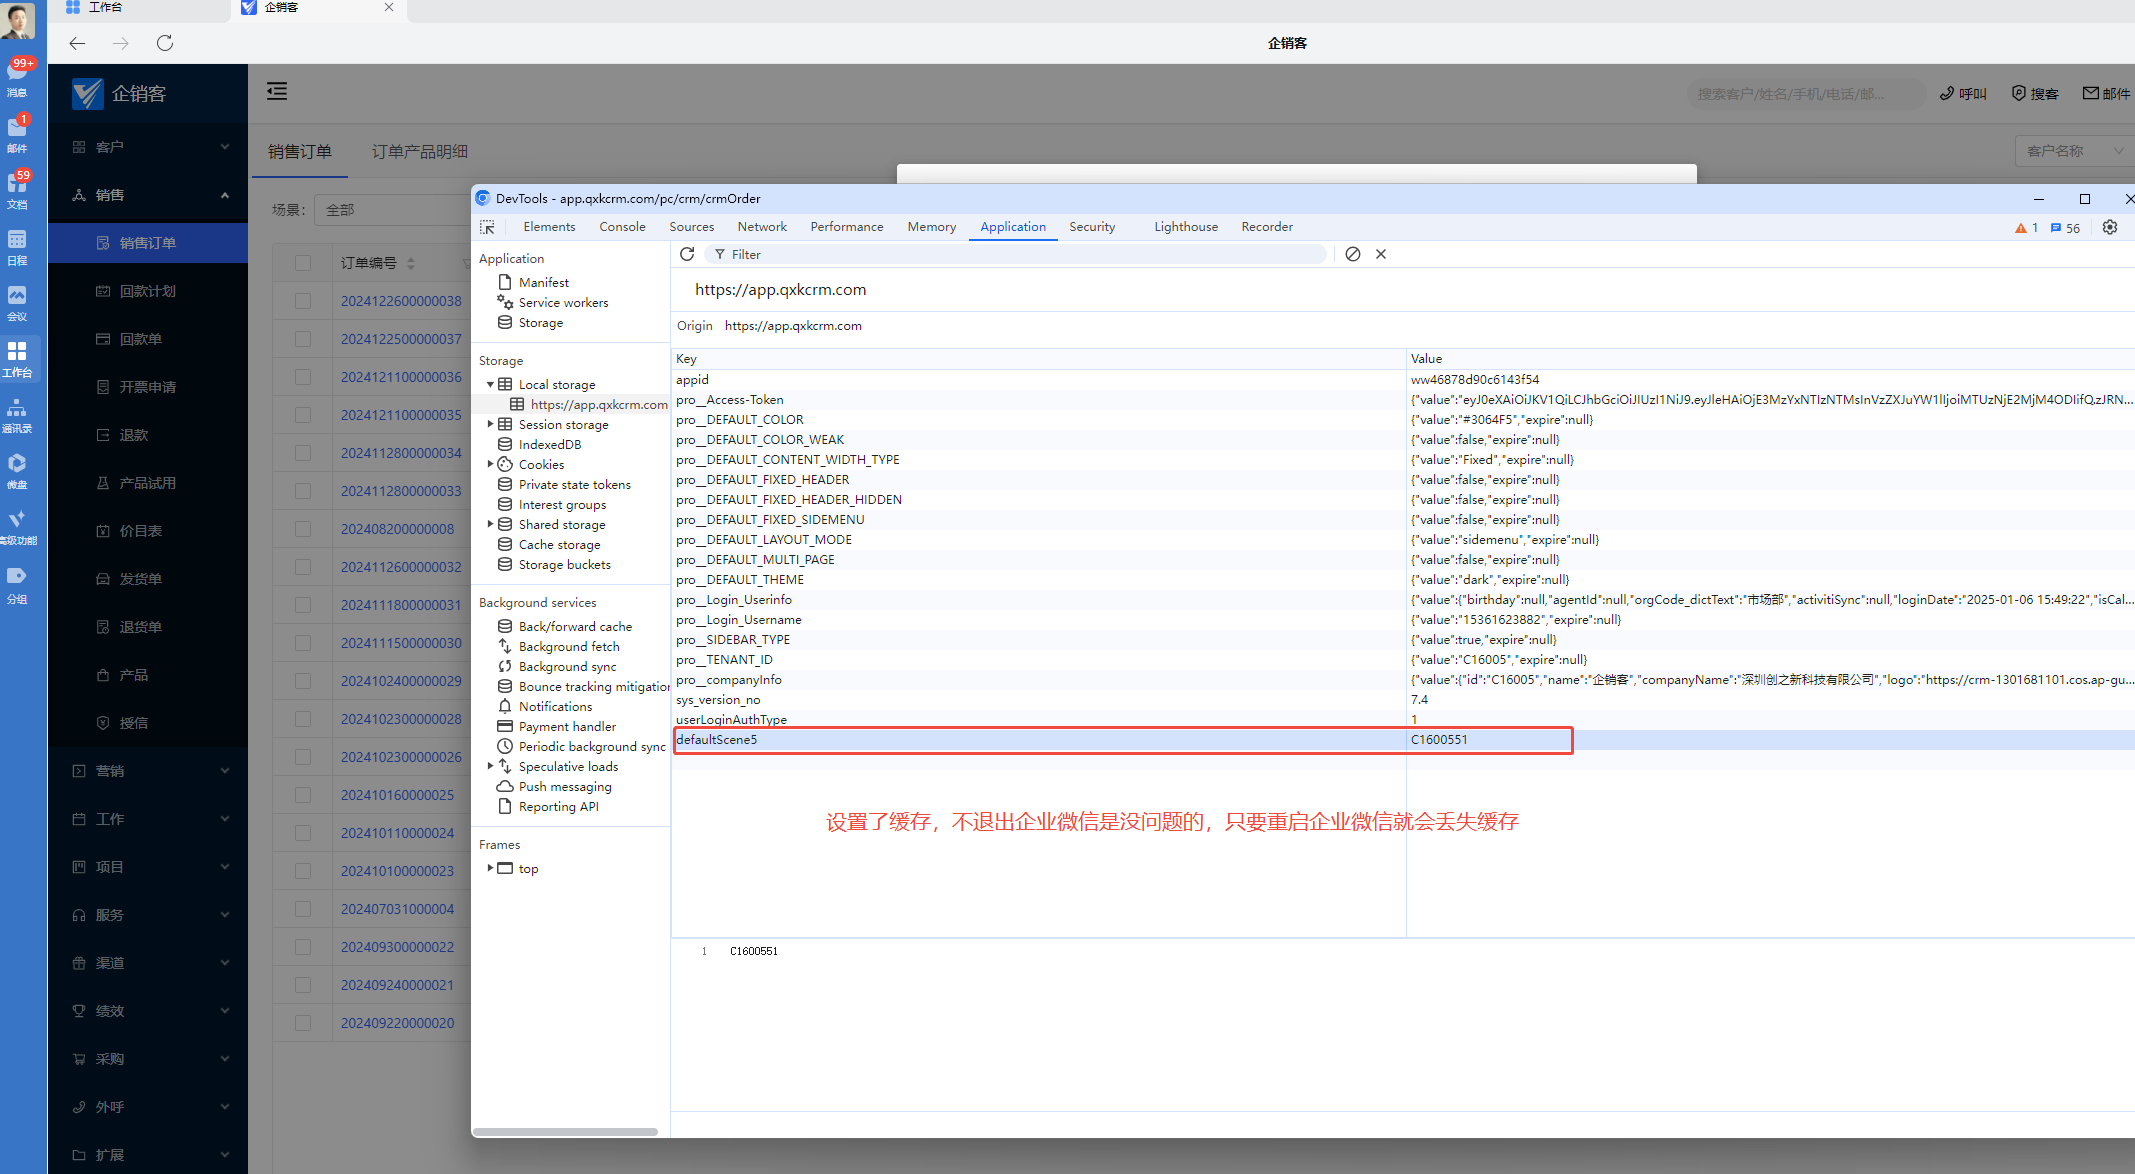This screenshot has width=2135, height=1174.
Task: Click the horizontal scrollbar in DevTools sidebar
Action: (x=565, y=1132)
